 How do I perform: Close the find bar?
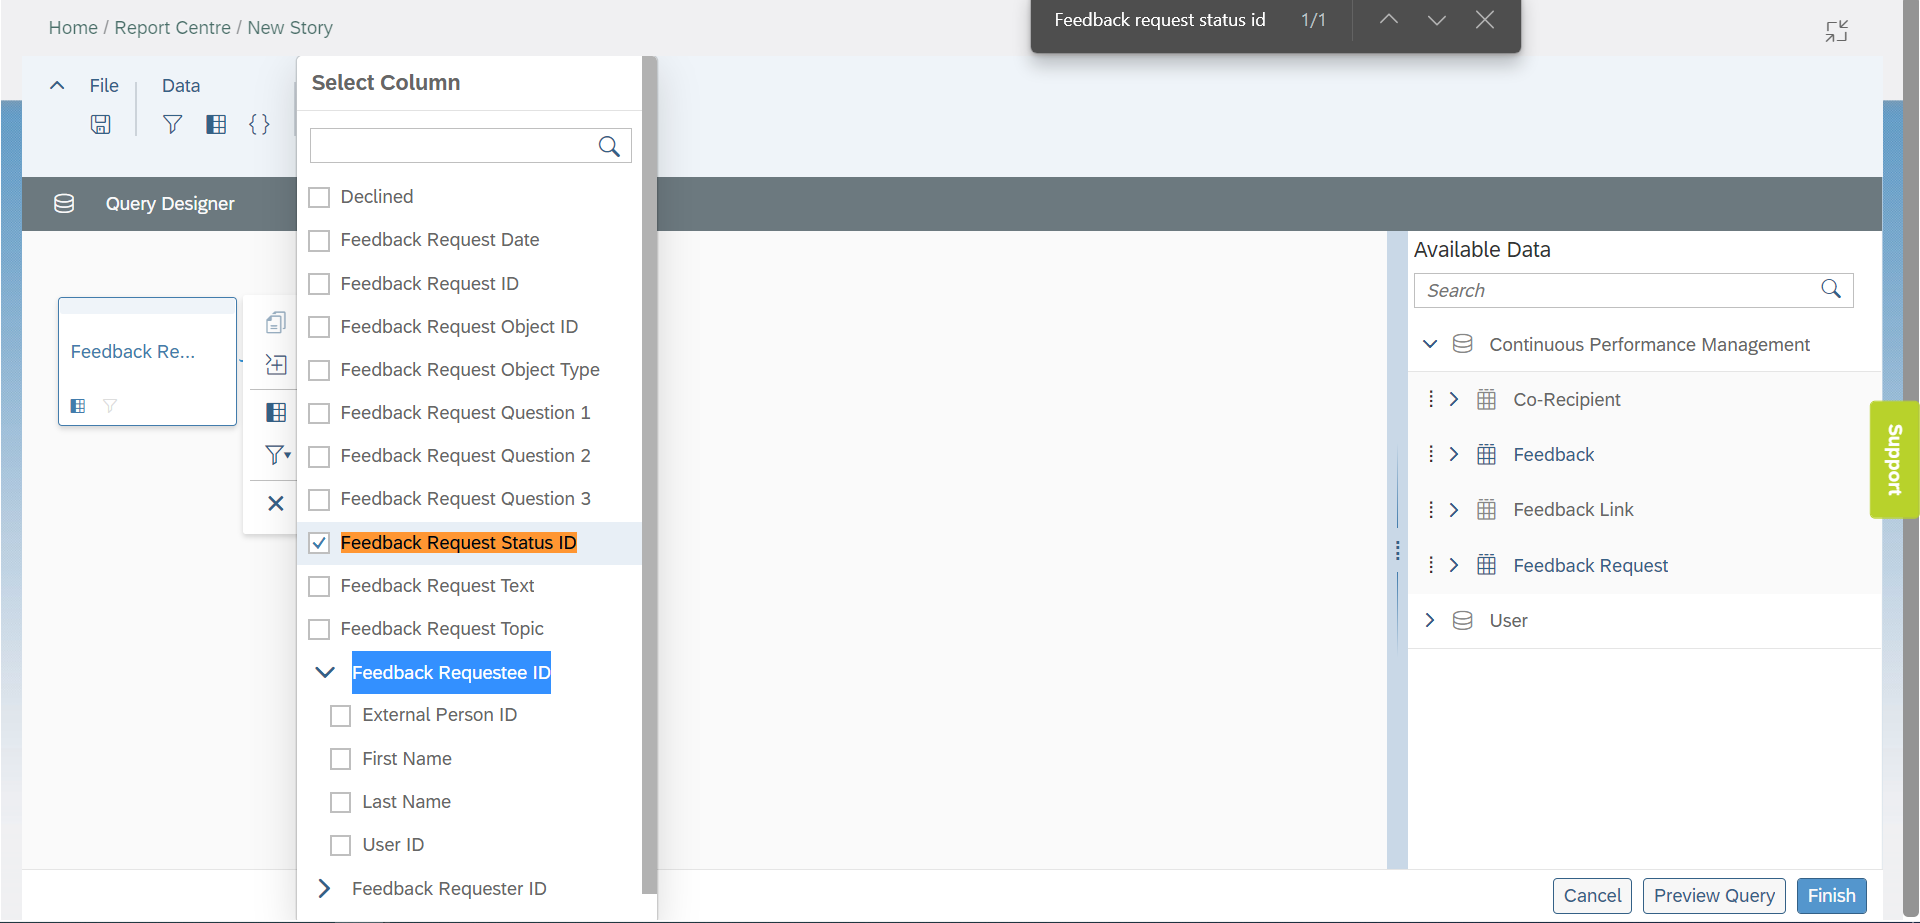1485,20
